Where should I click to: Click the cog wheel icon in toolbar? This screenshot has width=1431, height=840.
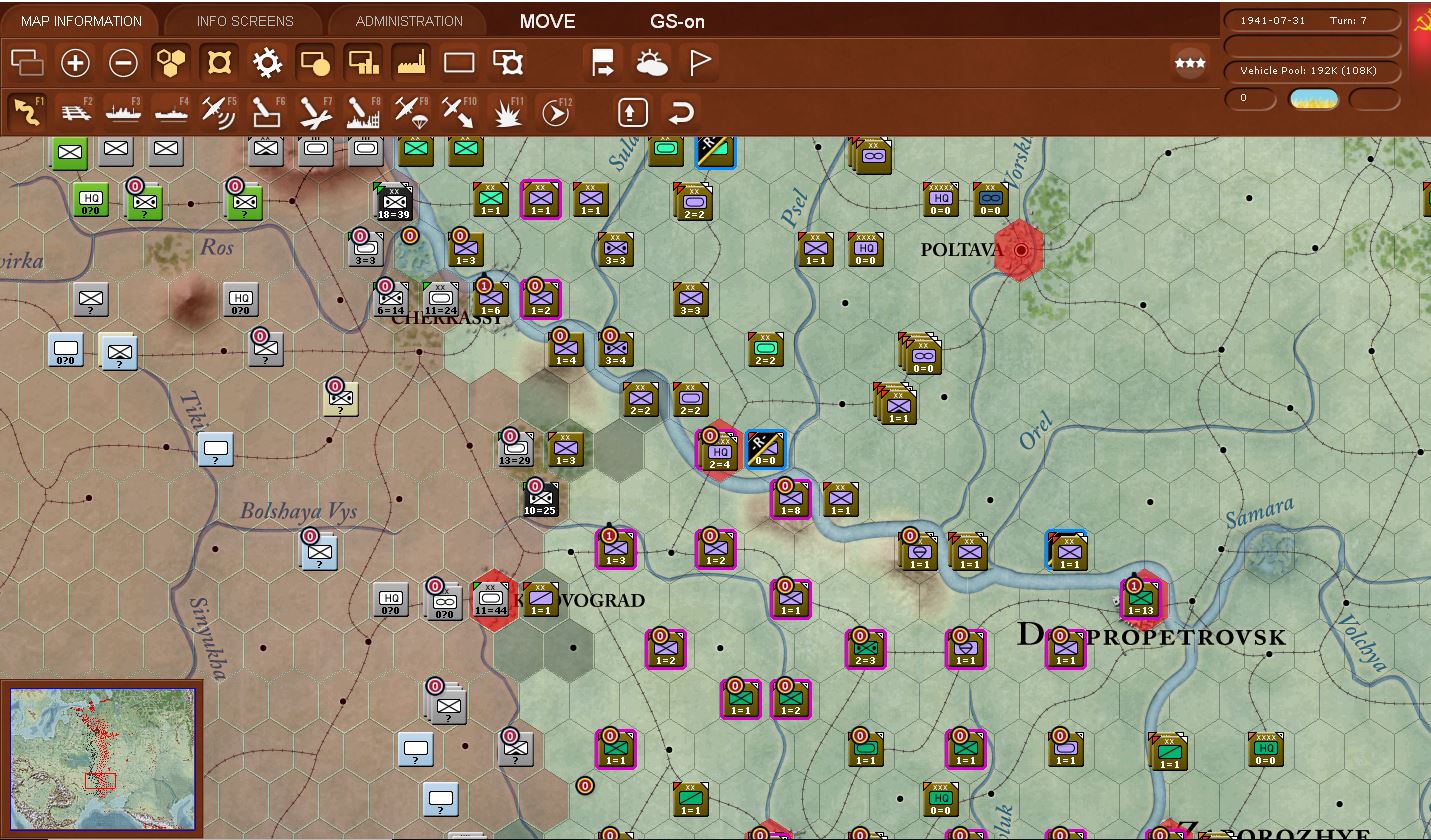click(x=267, y=63)
